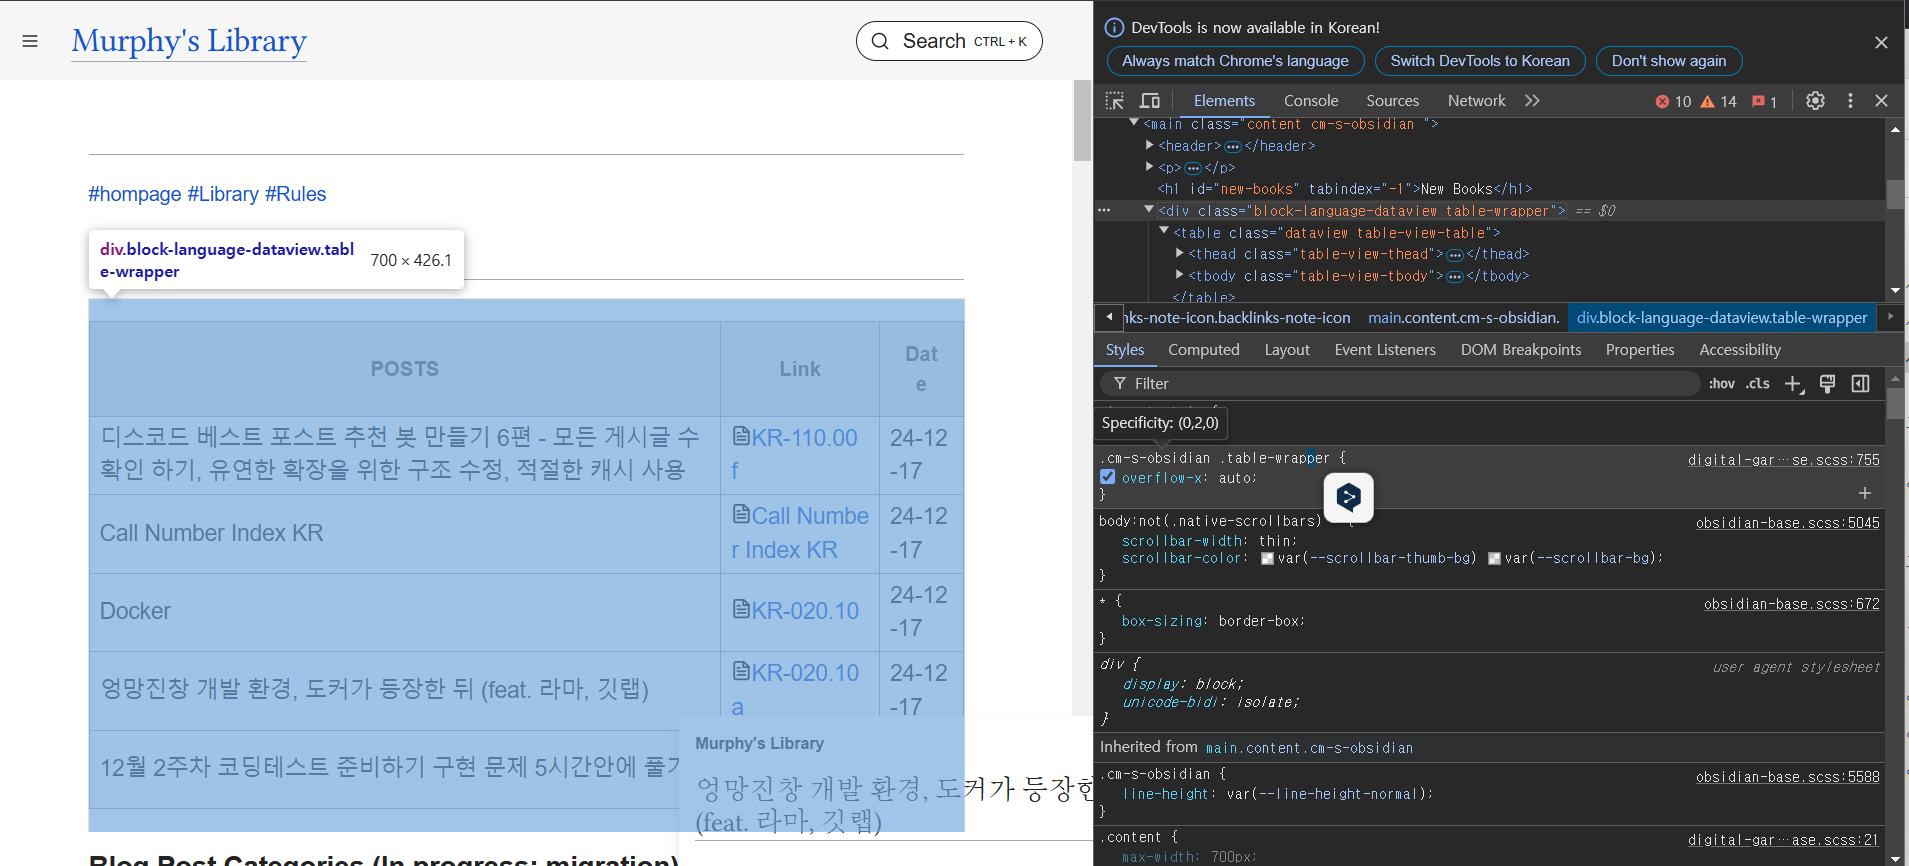Open the DevTools kebab menu
Viewport: 1909px width, 866px height.
click(1850, 101)
